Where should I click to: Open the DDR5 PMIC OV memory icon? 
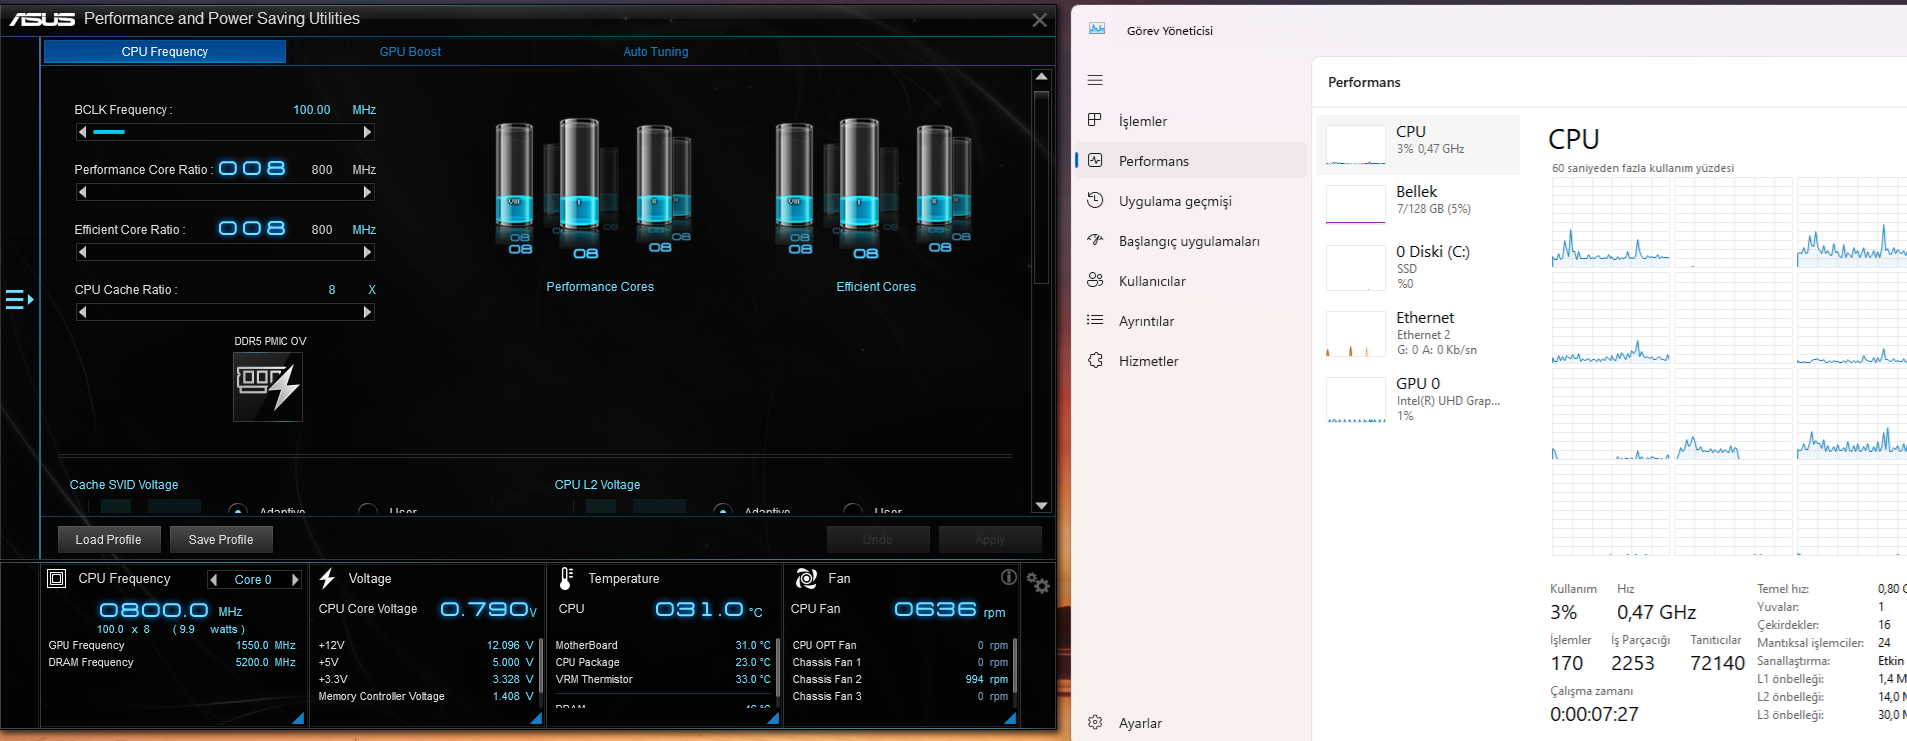(x=268, y=386)
